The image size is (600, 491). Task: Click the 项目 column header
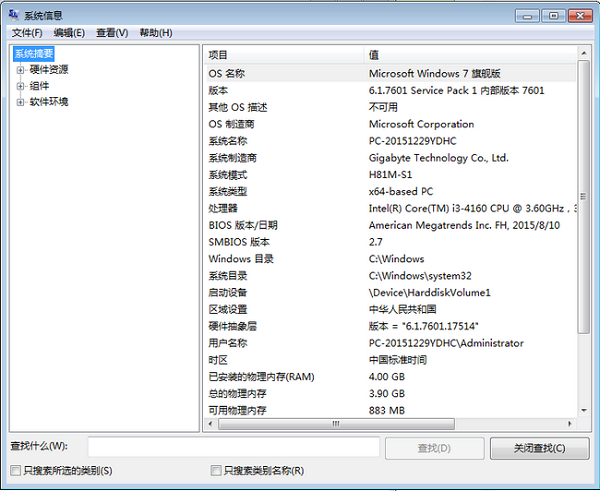coord(283,55)
